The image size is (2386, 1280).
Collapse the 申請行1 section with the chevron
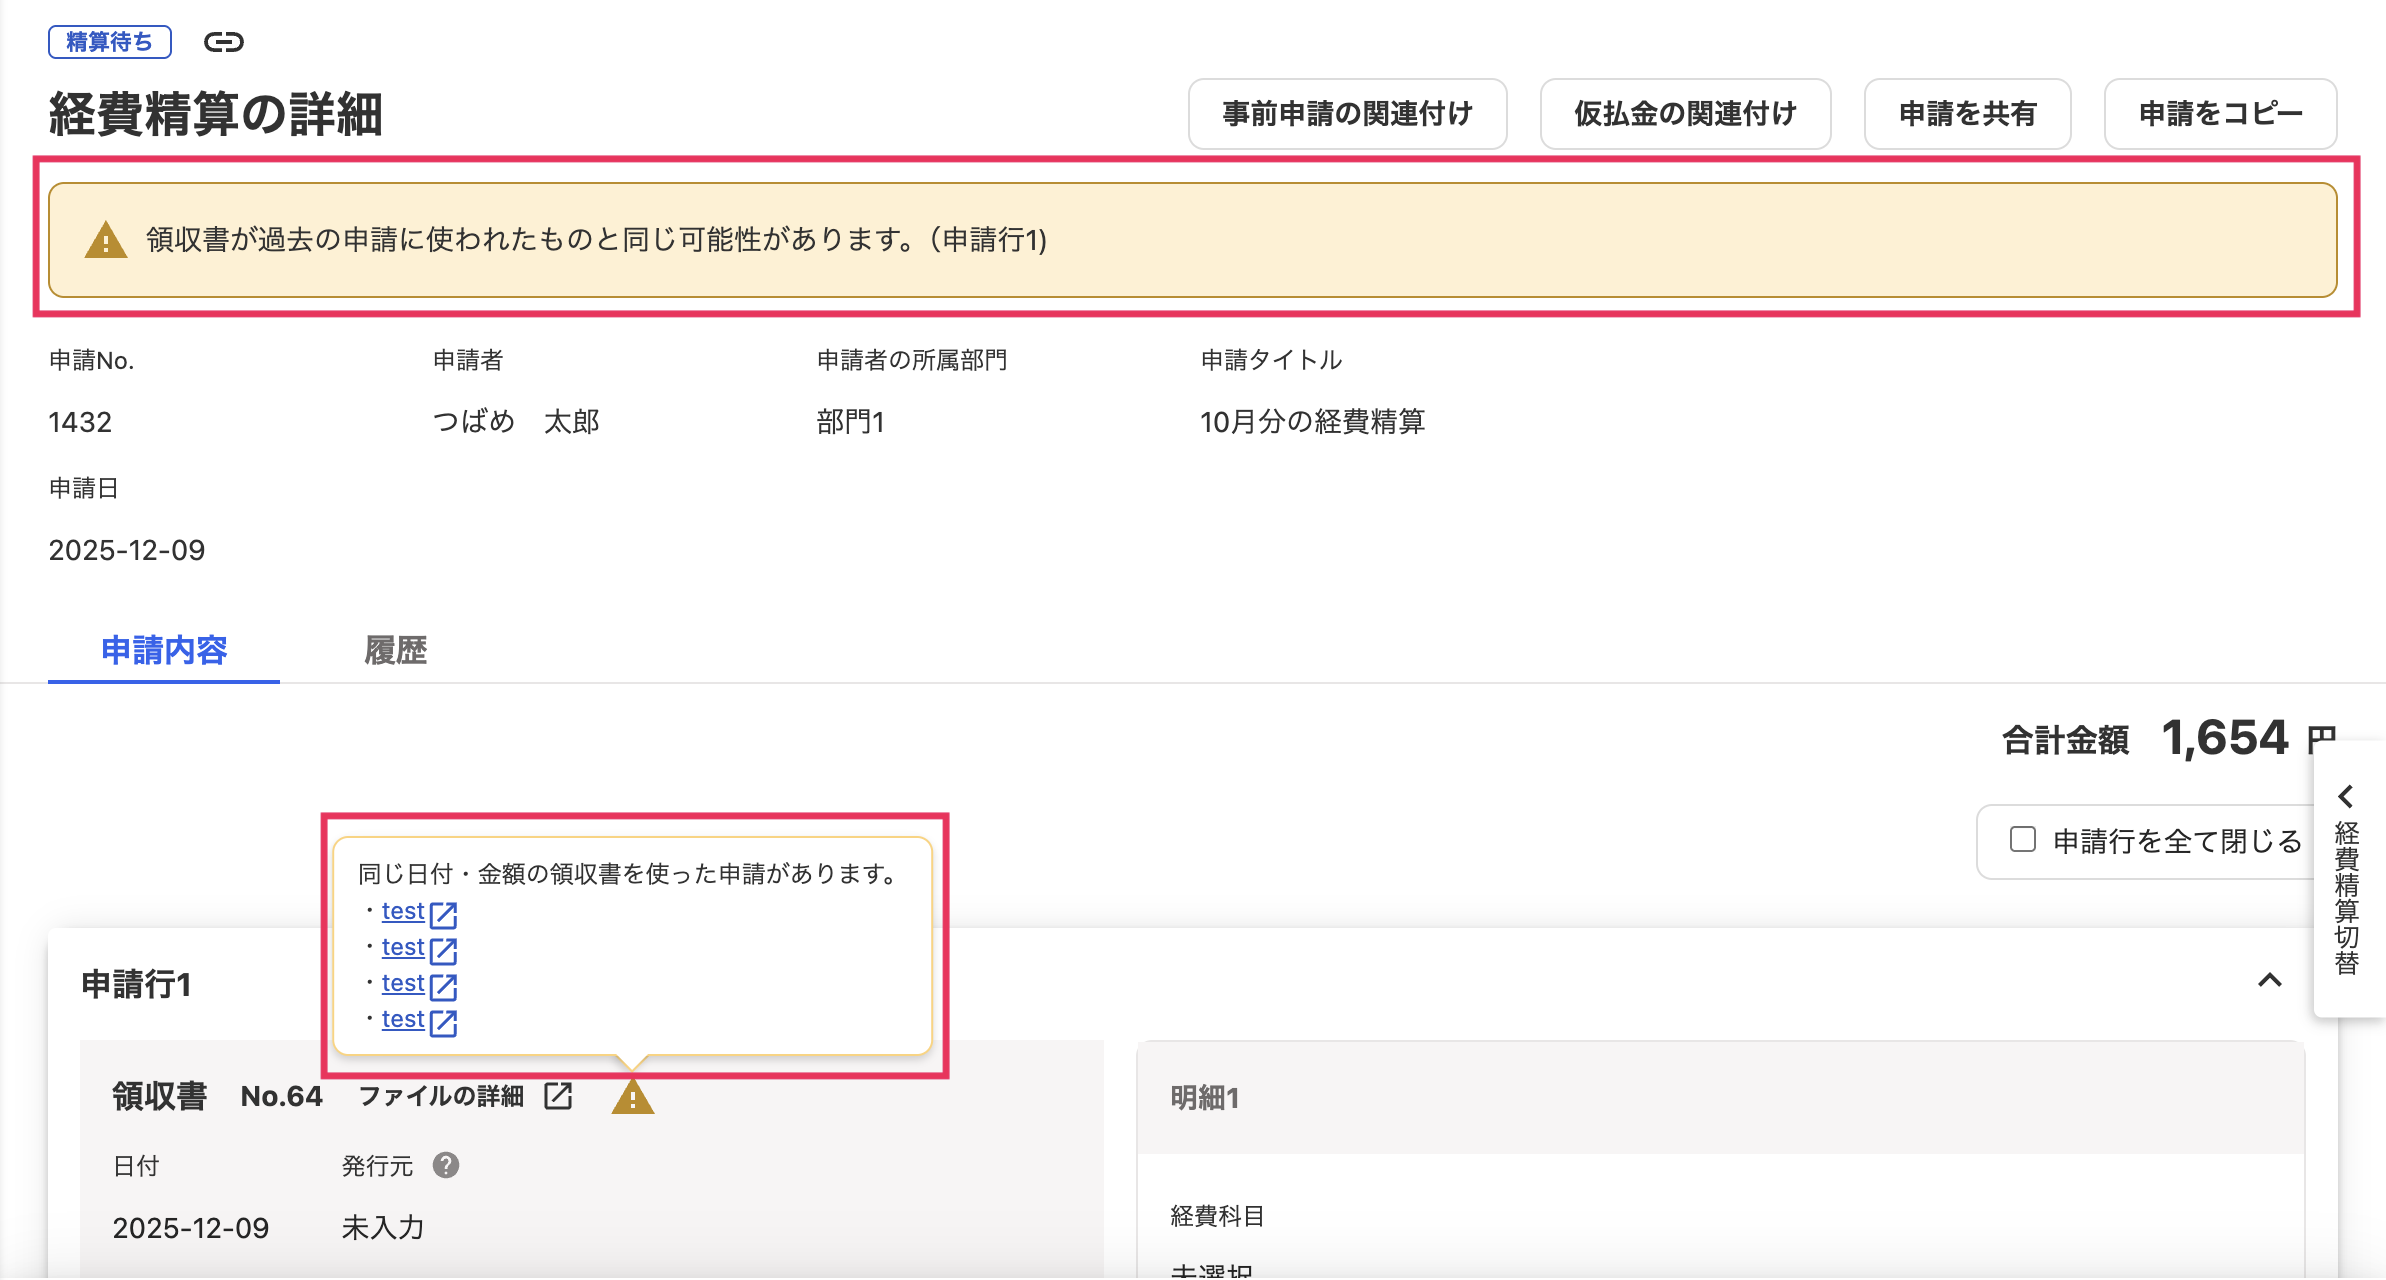[x=2270, y=980]
